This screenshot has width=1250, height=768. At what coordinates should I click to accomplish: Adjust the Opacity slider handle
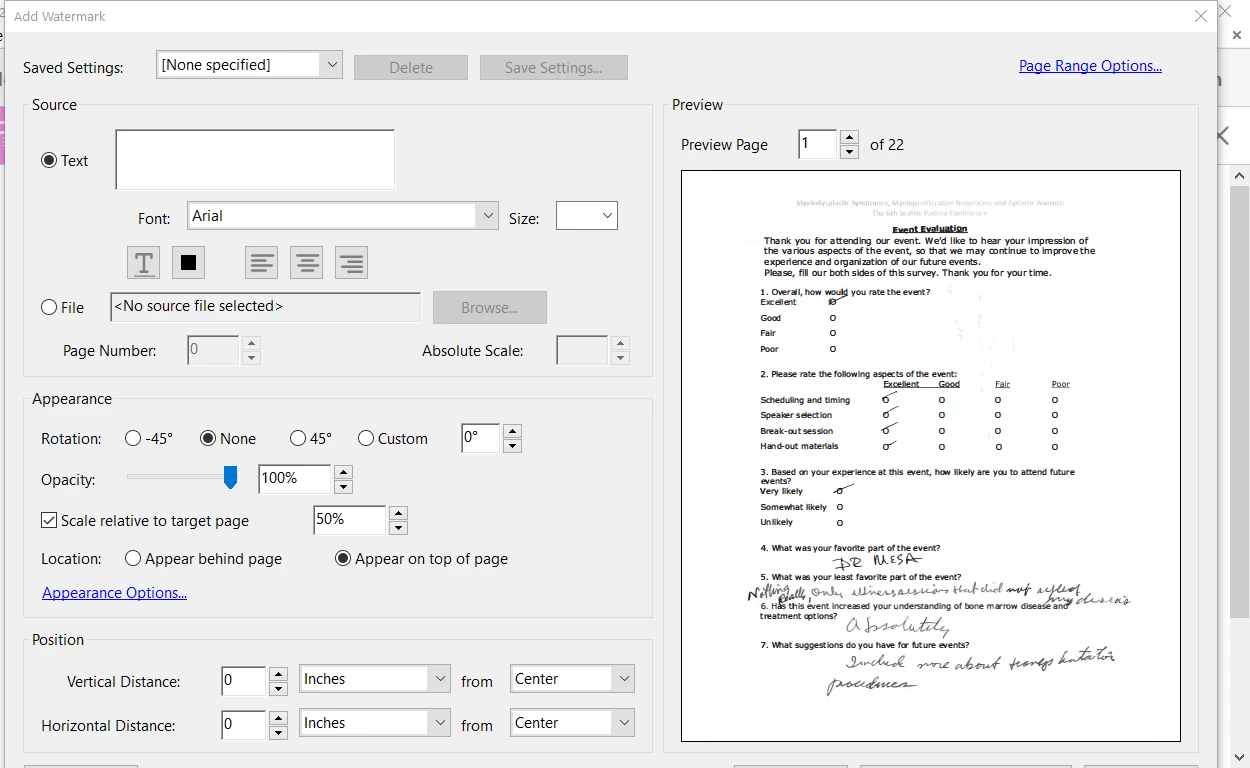[x=230, y=478]
